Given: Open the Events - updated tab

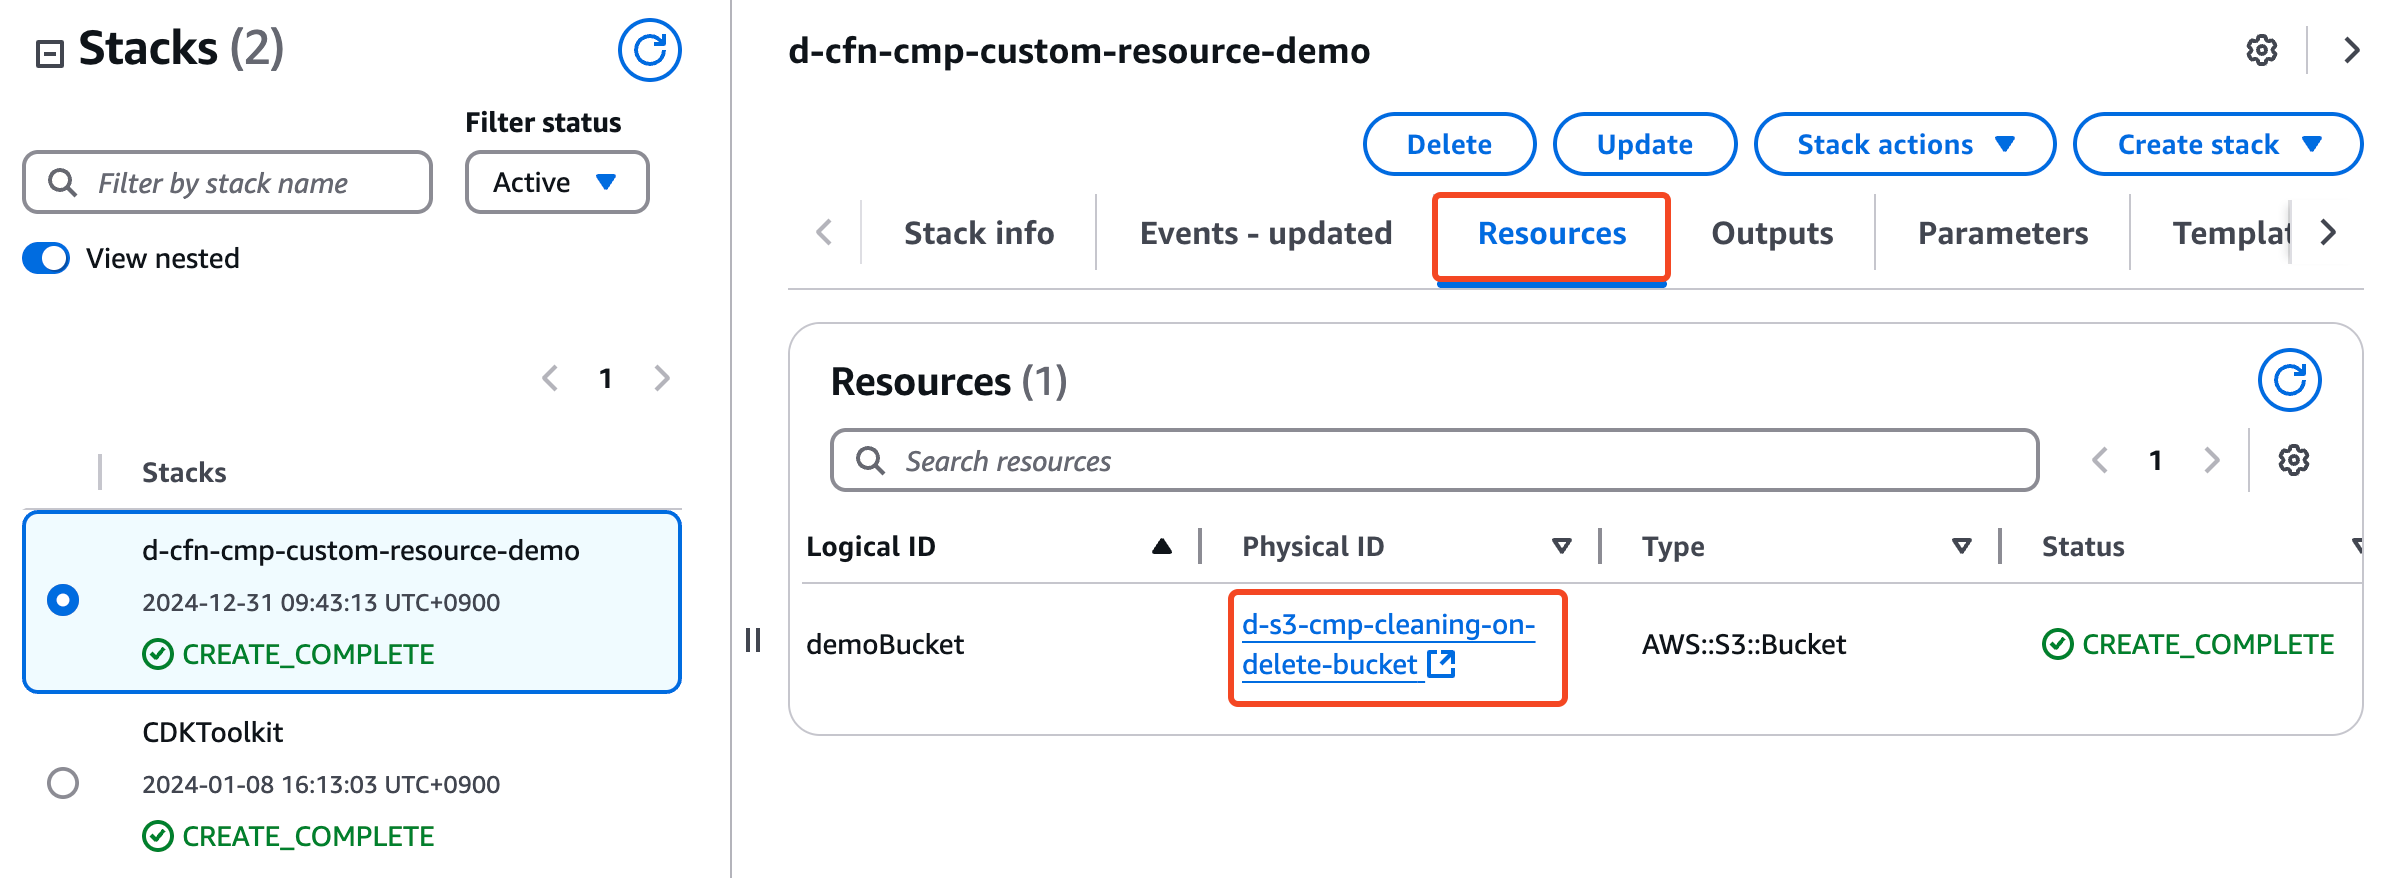Looking at the screenshot, I should (x=1265, y=233).
